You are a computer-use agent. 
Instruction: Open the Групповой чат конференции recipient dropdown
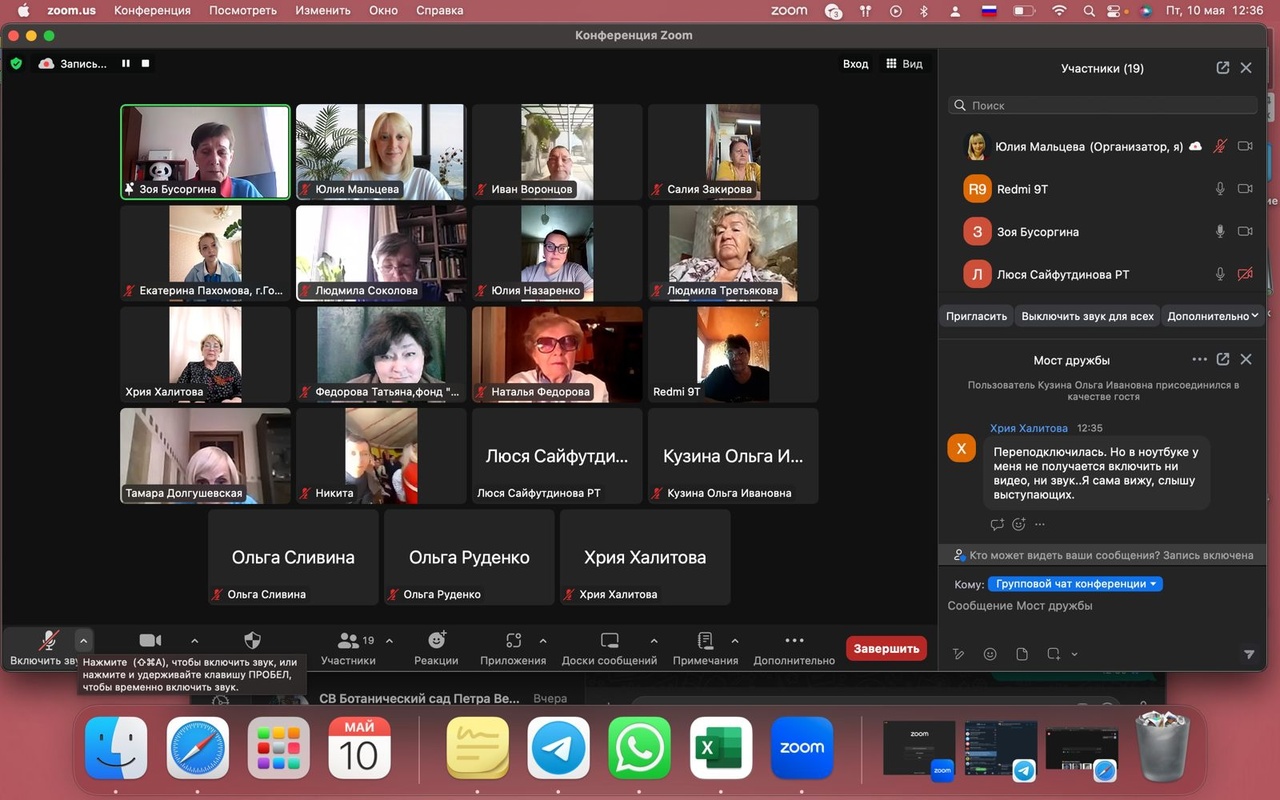pos(1075,584)
